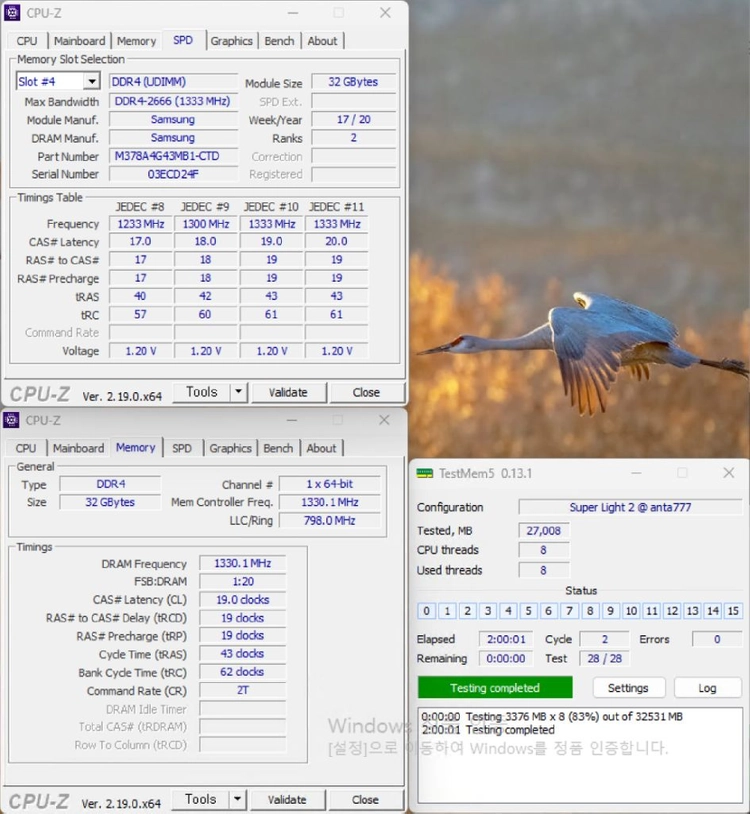750x814 pixels.
Task: Click the Channel # 1 x 64-bit value
Action: (330, 484)
